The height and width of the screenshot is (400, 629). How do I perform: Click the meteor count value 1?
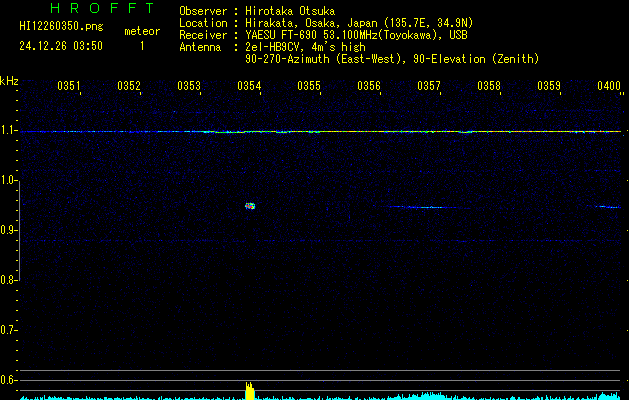(142, 46)
